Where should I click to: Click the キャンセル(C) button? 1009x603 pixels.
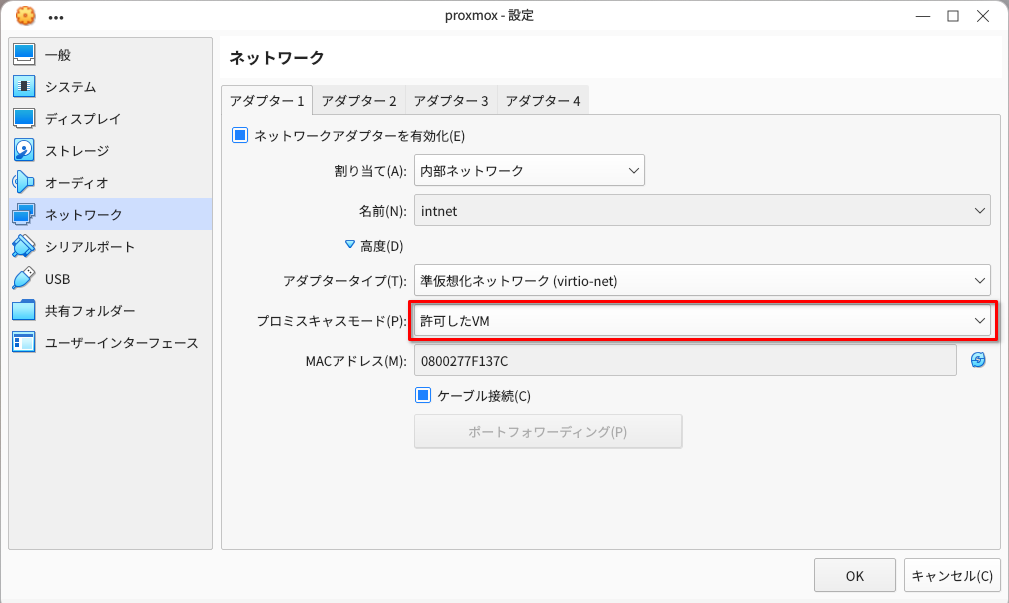(952, 575)
